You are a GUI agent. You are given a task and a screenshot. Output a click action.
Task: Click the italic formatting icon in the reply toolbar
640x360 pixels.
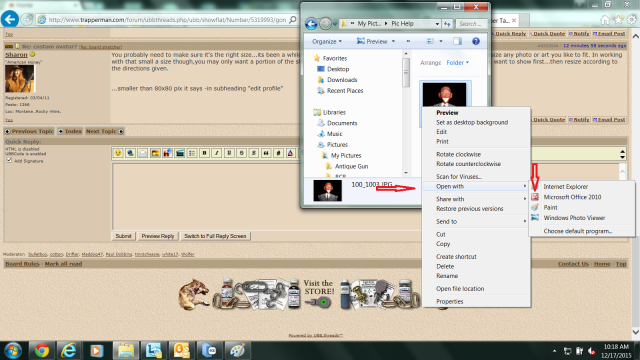[x=217, y=153]
